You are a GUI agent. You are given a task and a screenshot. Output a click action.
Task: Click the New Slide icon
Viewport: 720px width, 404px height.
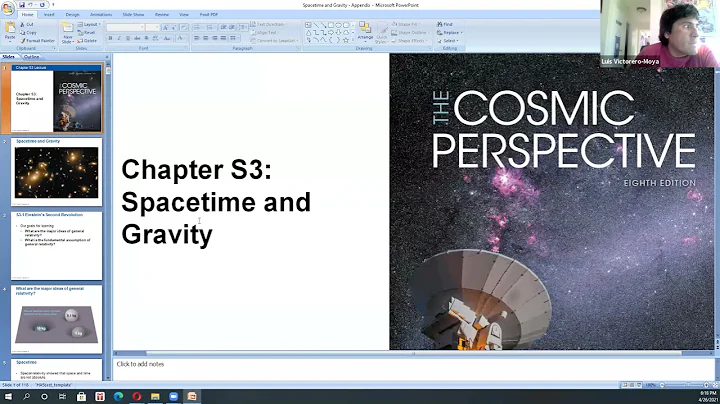click(68, 28)
